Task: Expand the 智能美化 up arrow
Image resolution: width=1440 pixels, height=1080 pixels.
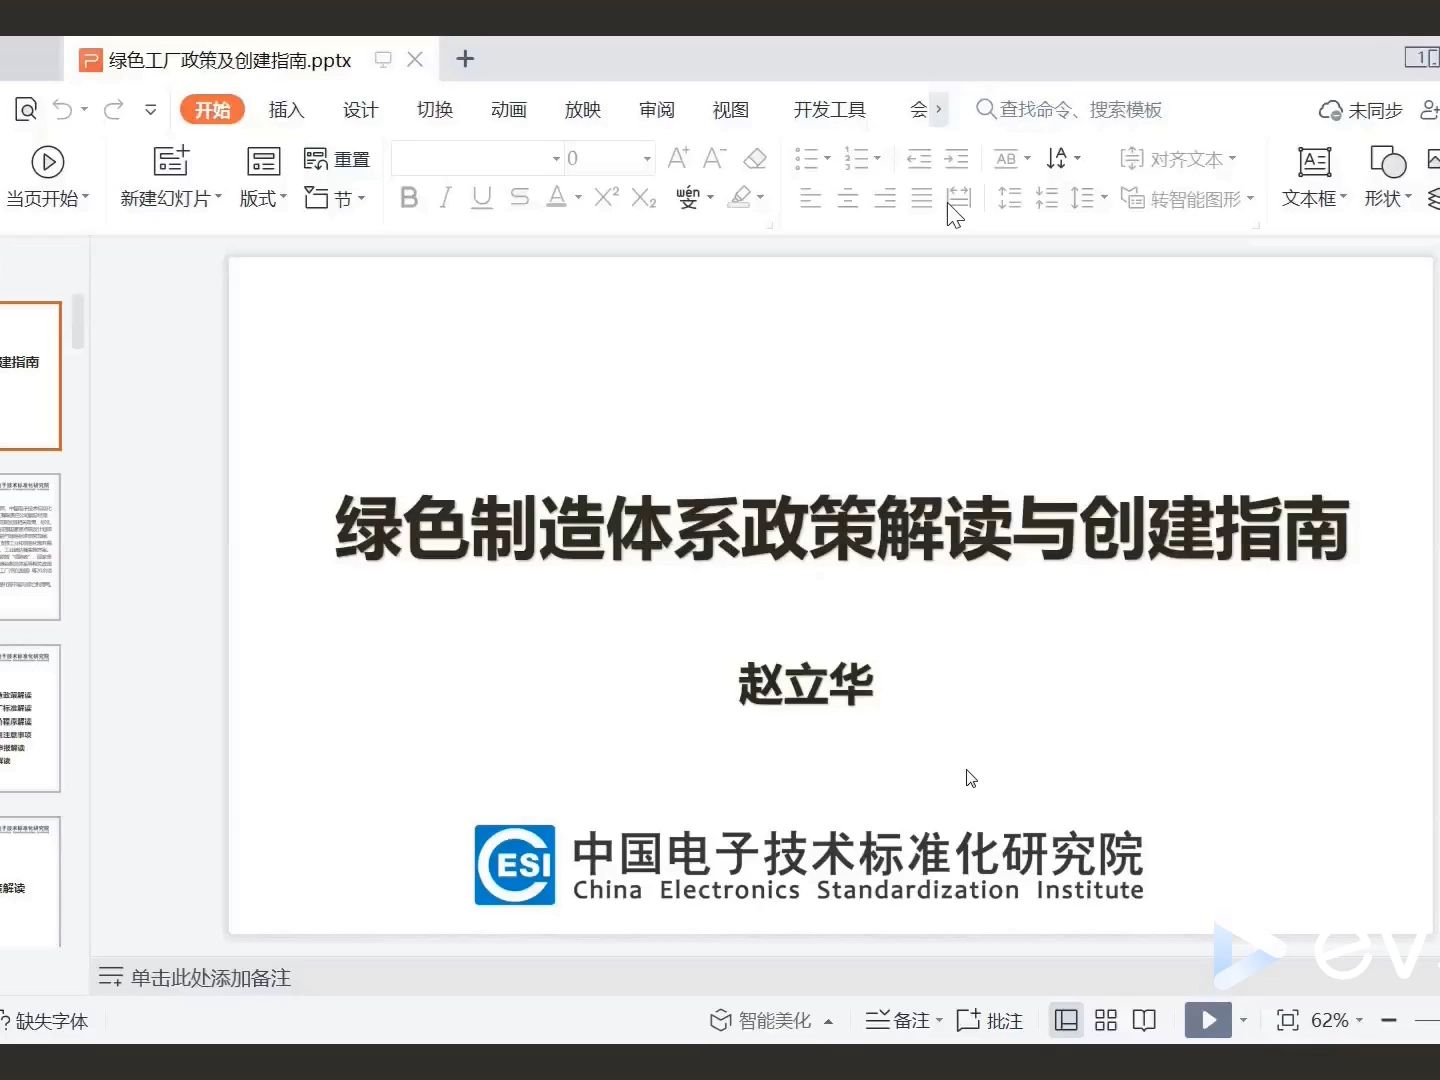Action: pyautogui.click(x=828, y=1021)
